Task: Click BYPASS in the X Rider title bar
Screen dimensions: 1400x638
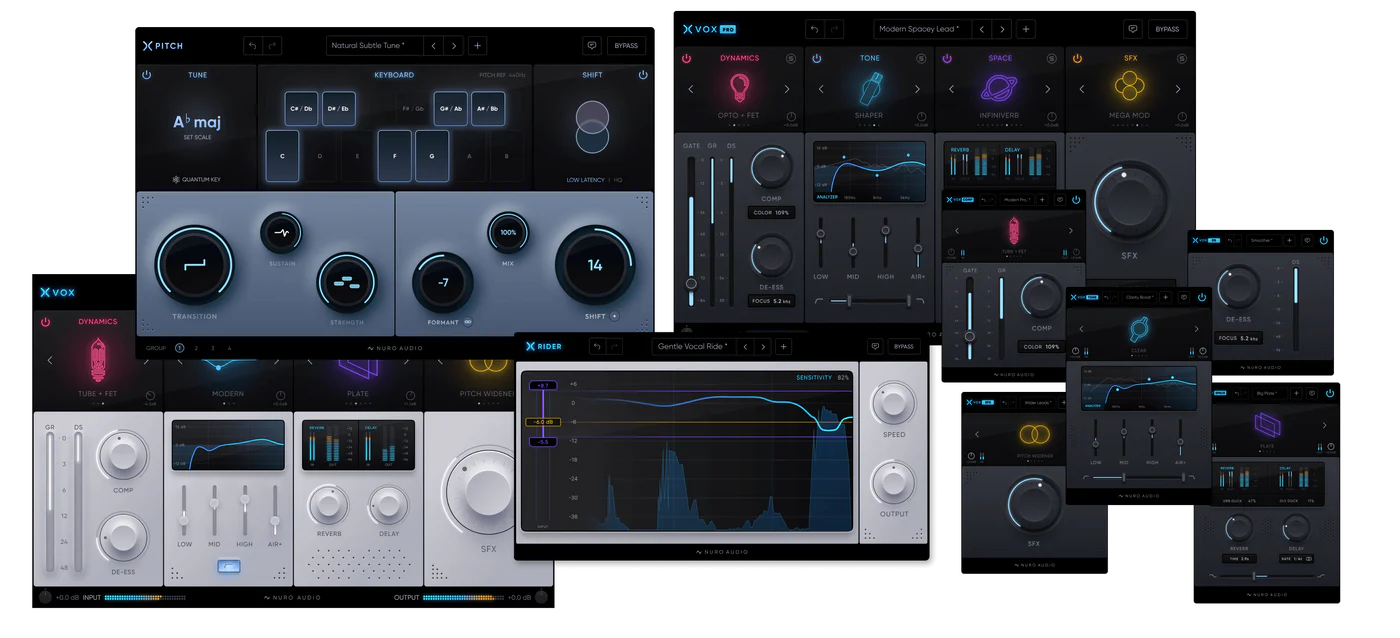Action: pos(903,346)
